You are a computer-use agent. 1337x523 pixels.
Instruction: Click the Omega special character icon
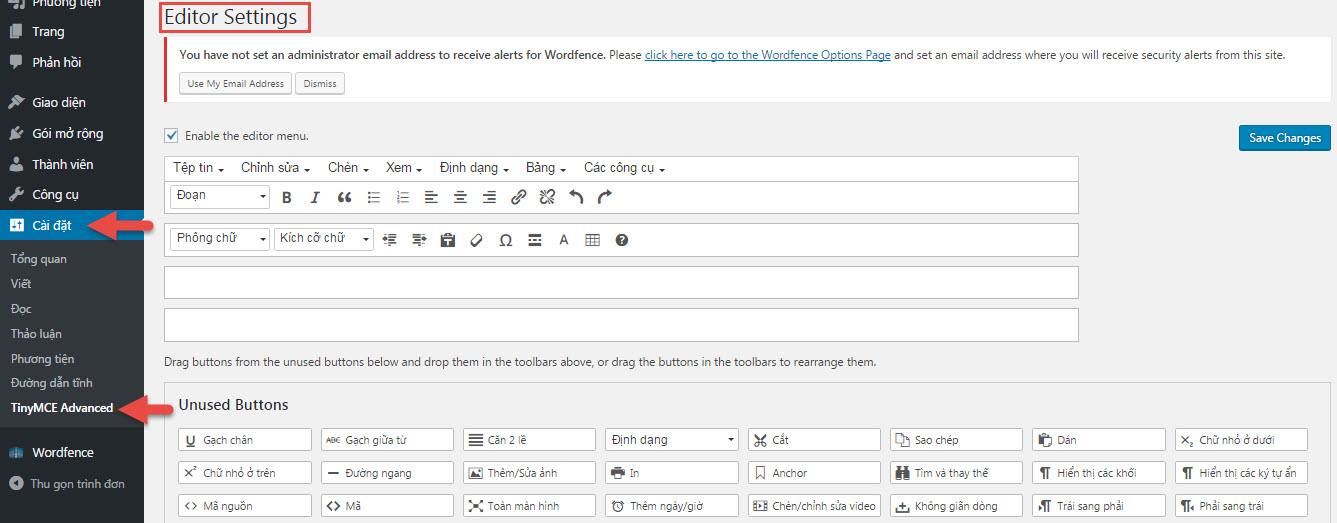click(505, 240)
